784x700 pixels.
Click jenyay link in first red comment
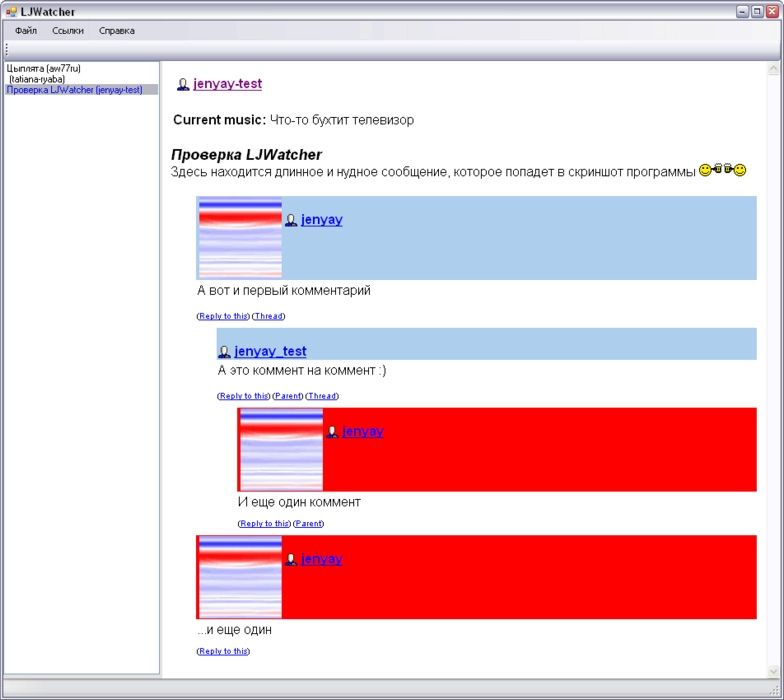click(x=362, y=431)
